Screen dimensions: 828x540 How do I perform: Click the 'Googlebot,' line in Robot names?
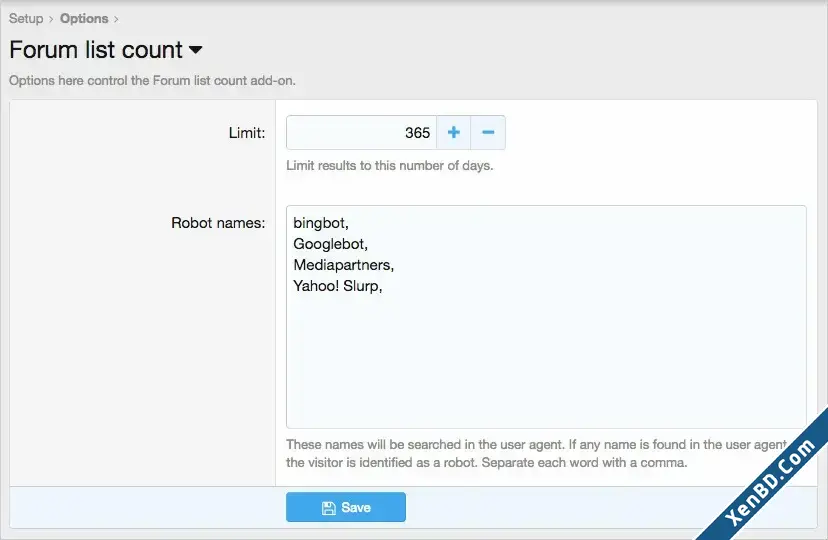pos(331,244)
